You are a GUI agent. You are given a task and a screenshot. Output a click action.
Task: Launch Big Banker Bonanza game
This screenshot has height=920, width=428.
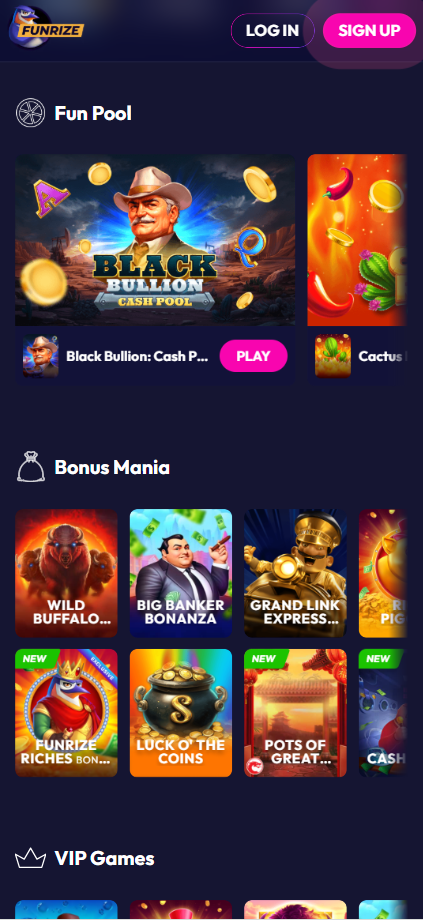click(181, 573)
